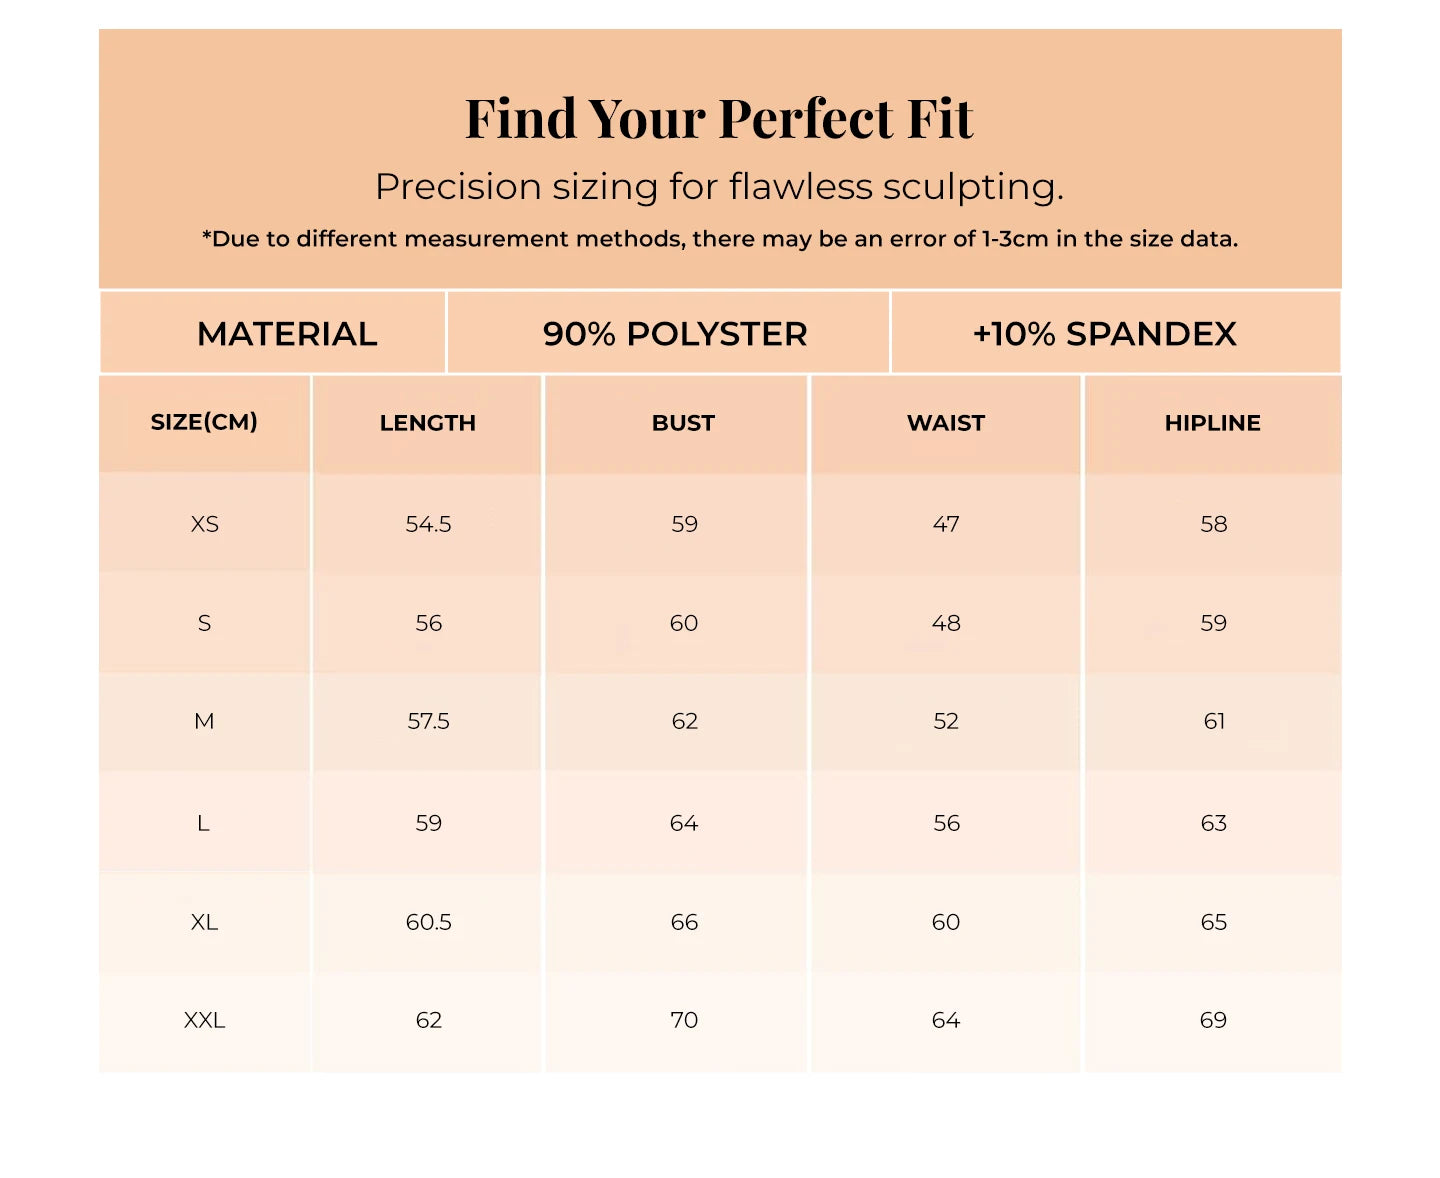Click the WAIST column header

[946, 423]
